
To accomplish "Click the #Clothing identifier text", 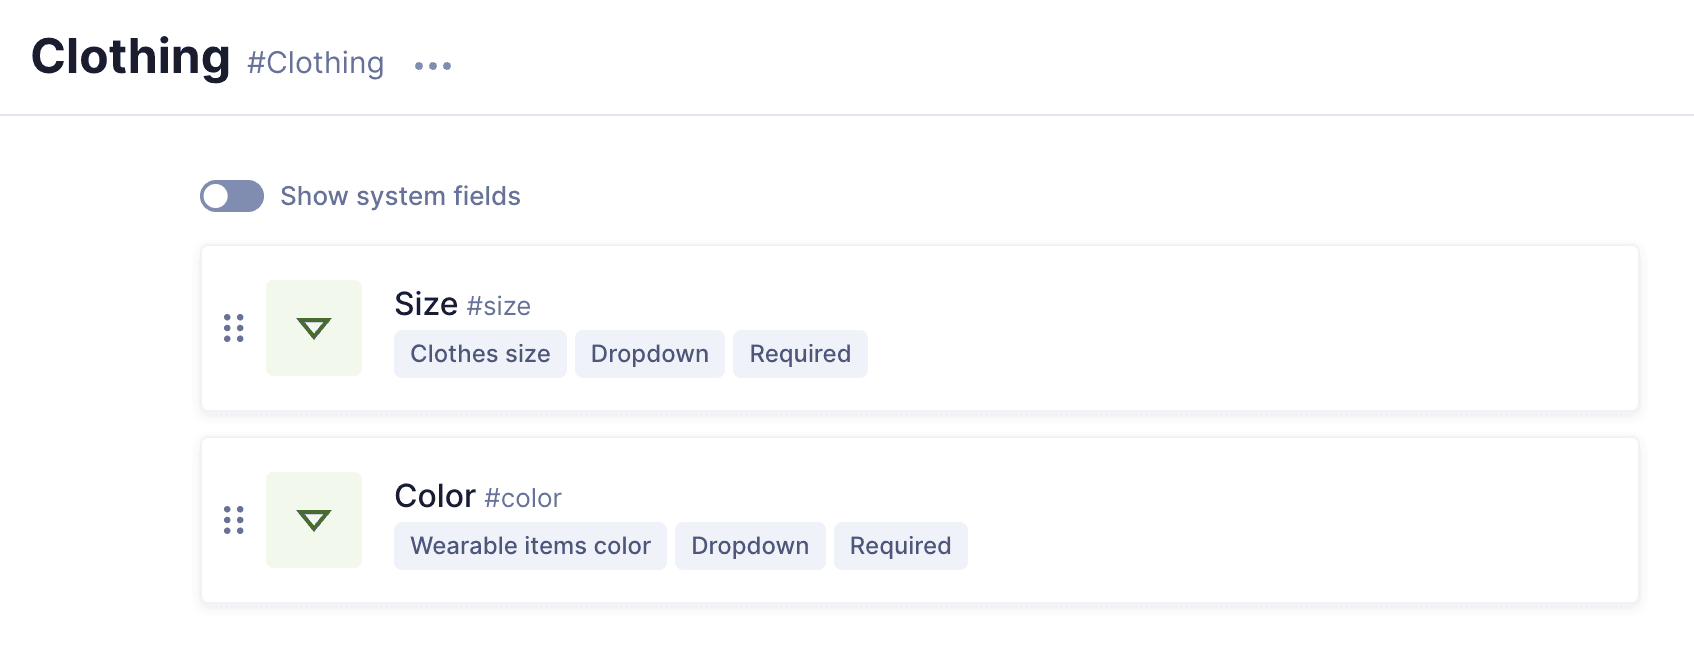I will point(316,63).
